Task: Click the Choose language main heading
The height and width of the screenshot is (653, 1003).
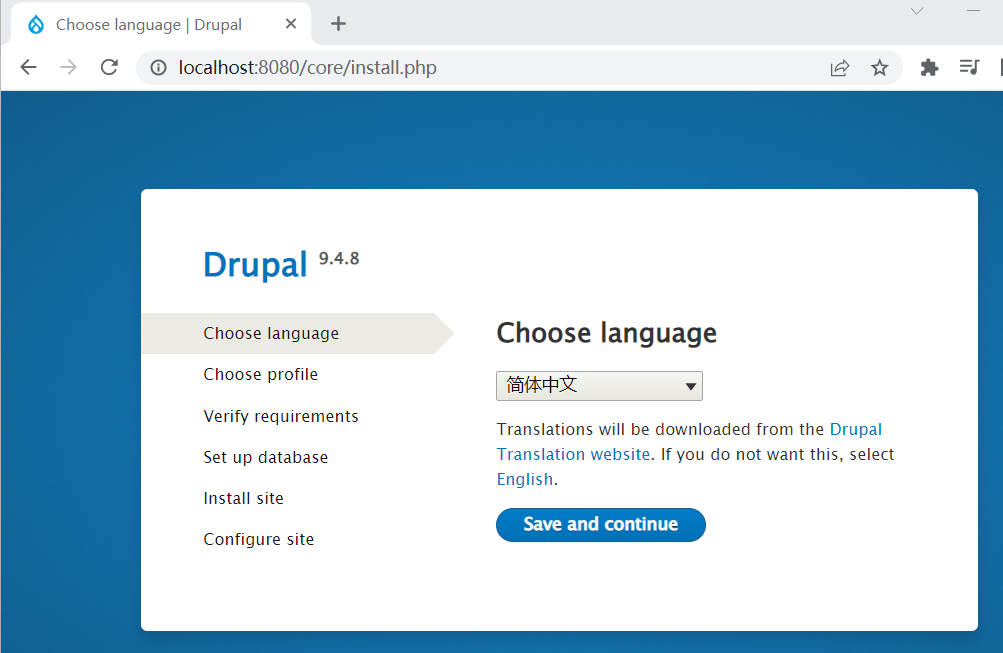Action: click(606, 333)
